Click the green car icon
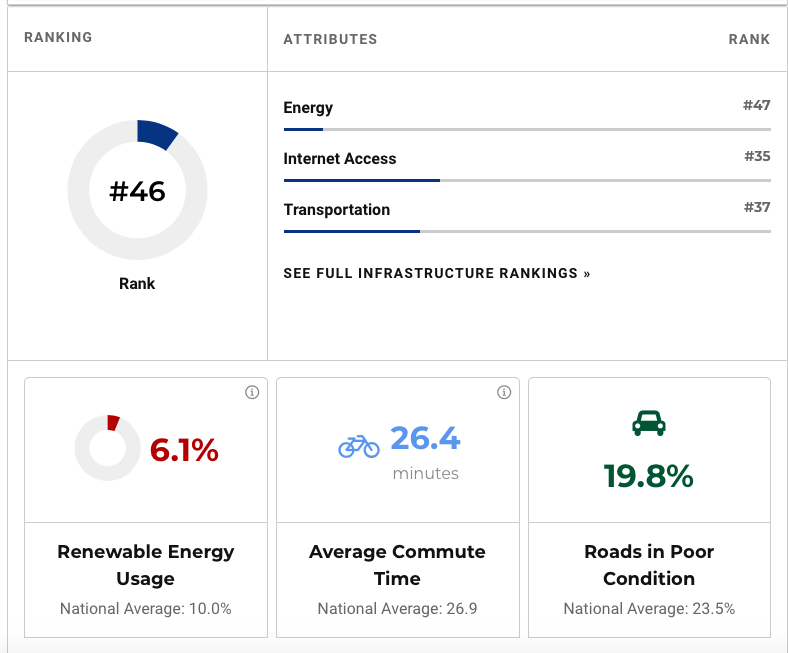 (649, 423)
